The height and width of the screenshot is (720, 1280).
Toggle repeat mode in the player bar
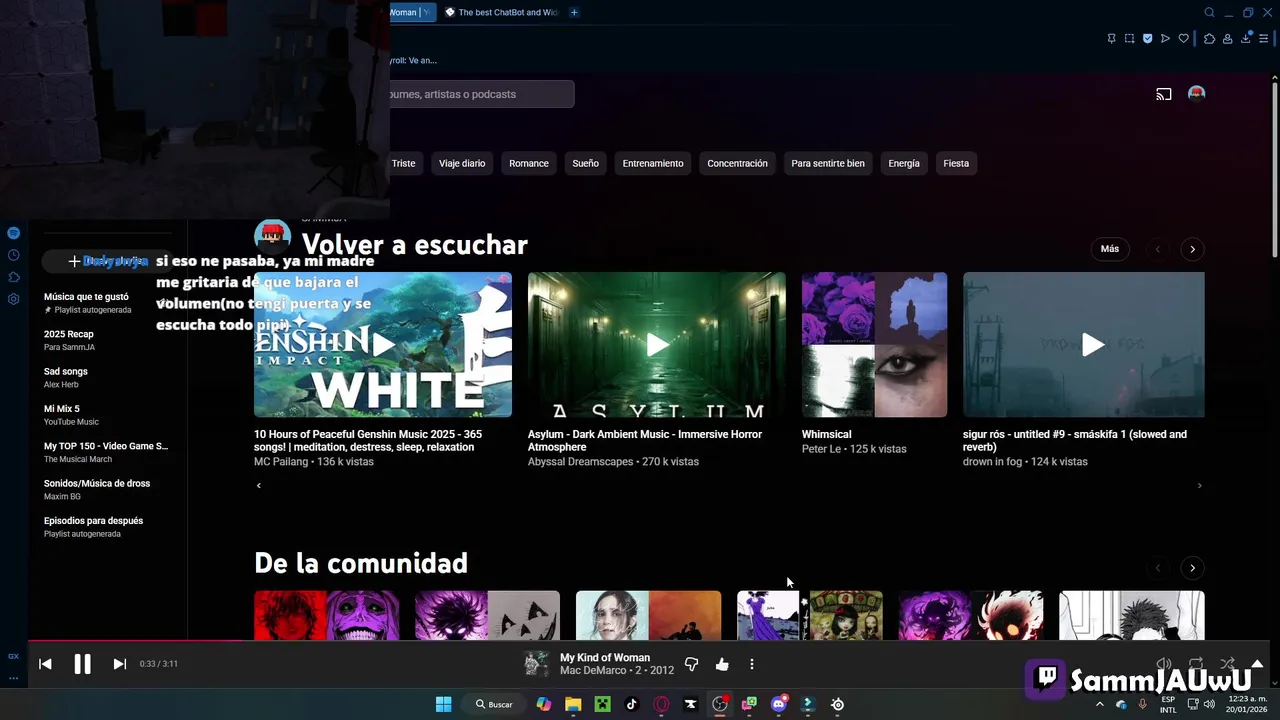[1196, 663]
